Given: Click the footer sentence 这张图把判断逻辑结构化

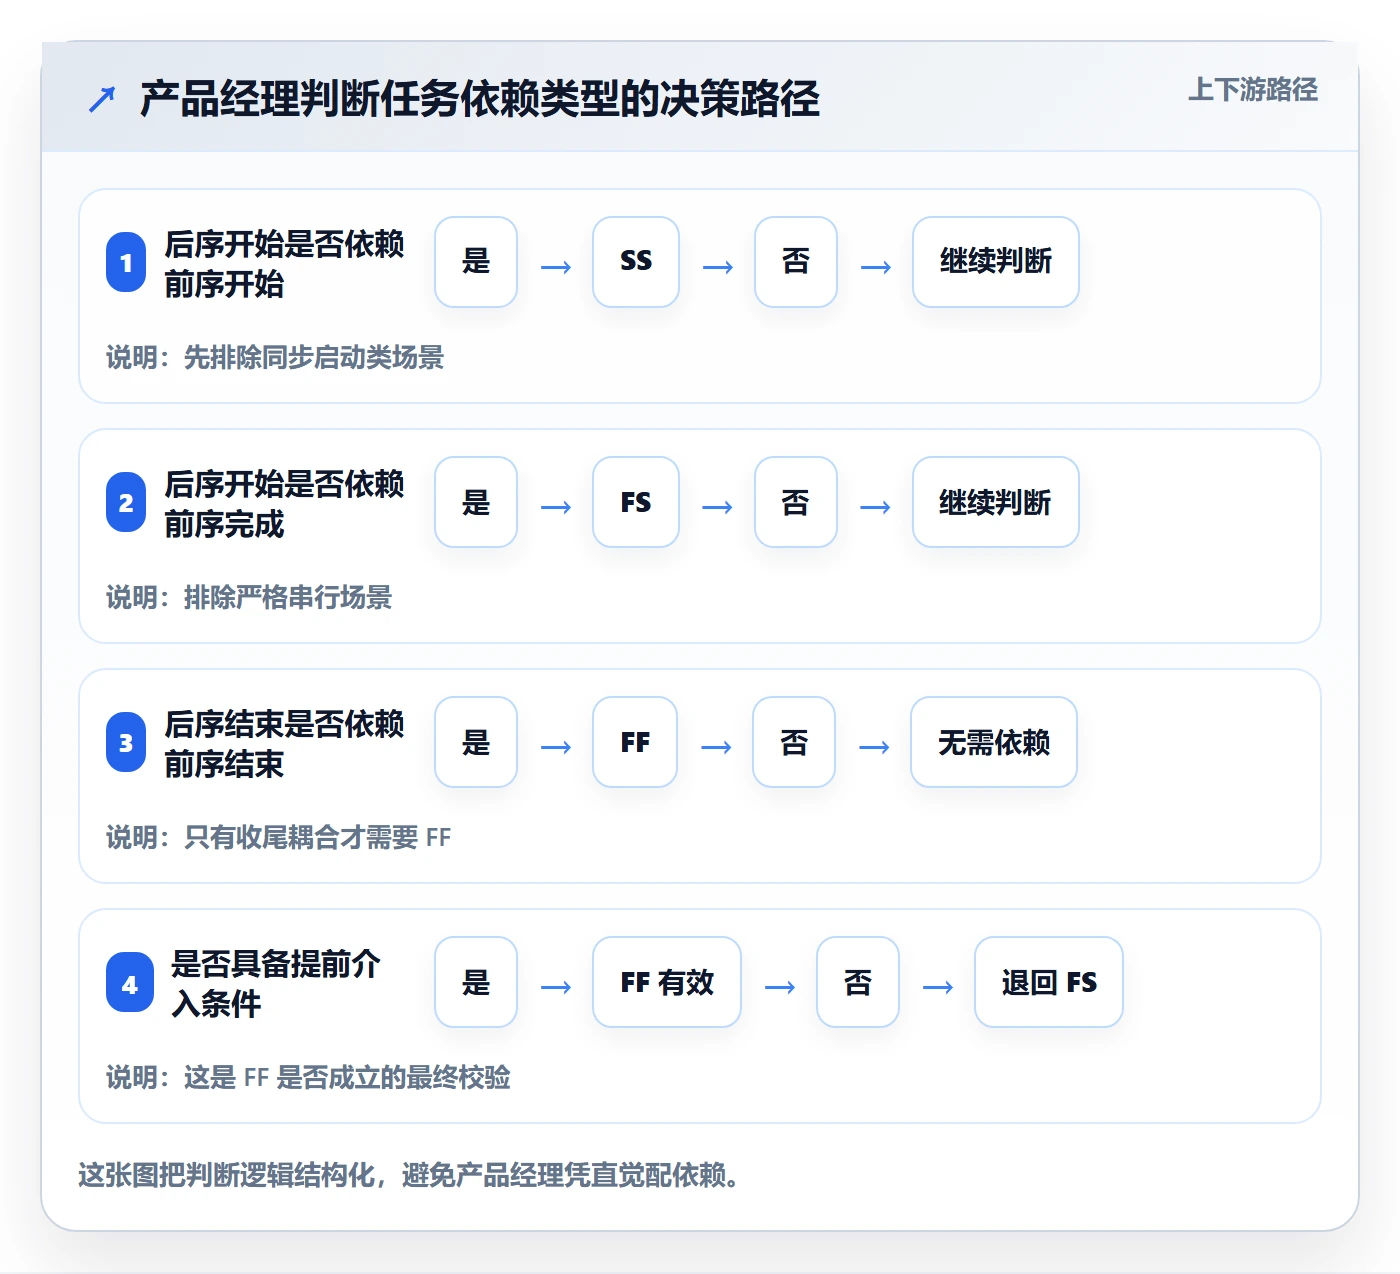Looking at the screenshot, I should click(226, 1175).
